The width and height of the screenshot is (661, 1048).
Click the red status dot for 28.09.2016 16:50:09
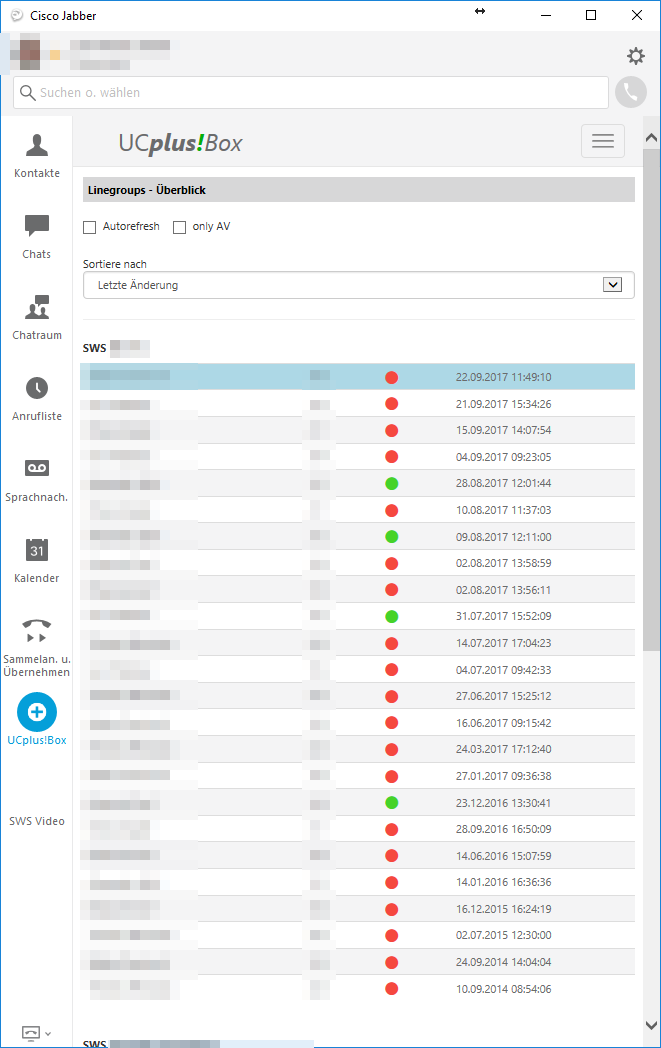tap(392, 829)
